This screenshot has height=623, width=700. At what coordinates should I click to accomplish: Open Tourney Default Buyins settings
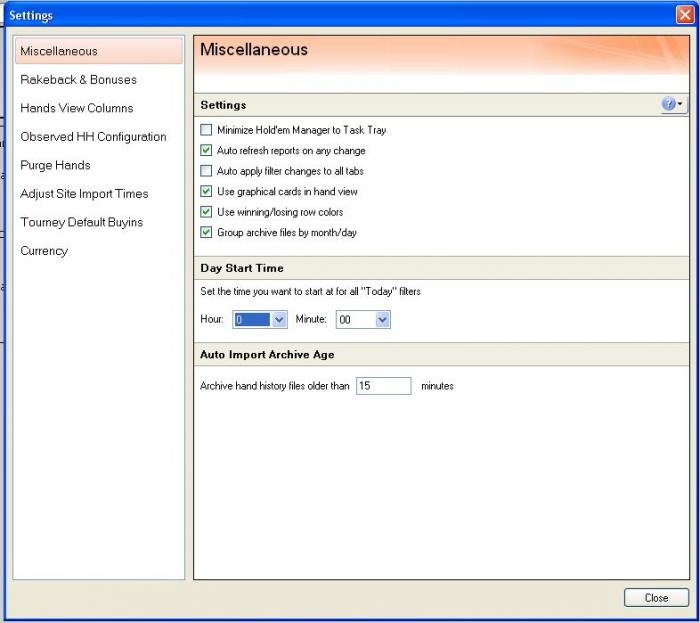coord(82,222)
